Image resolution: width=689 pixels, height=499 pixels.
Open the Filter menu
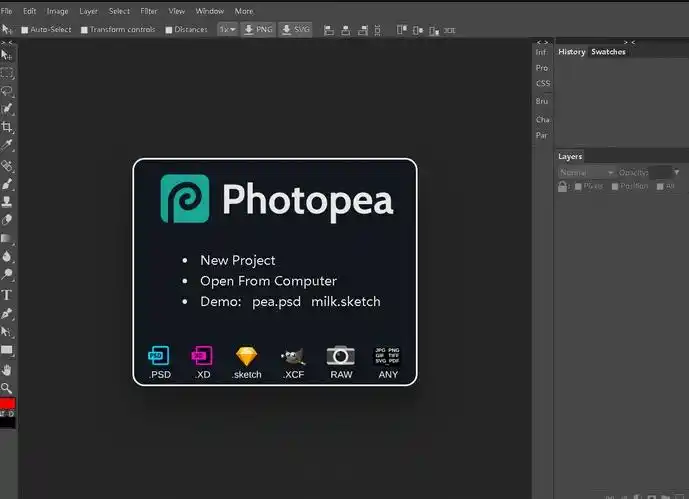point(149,11)
